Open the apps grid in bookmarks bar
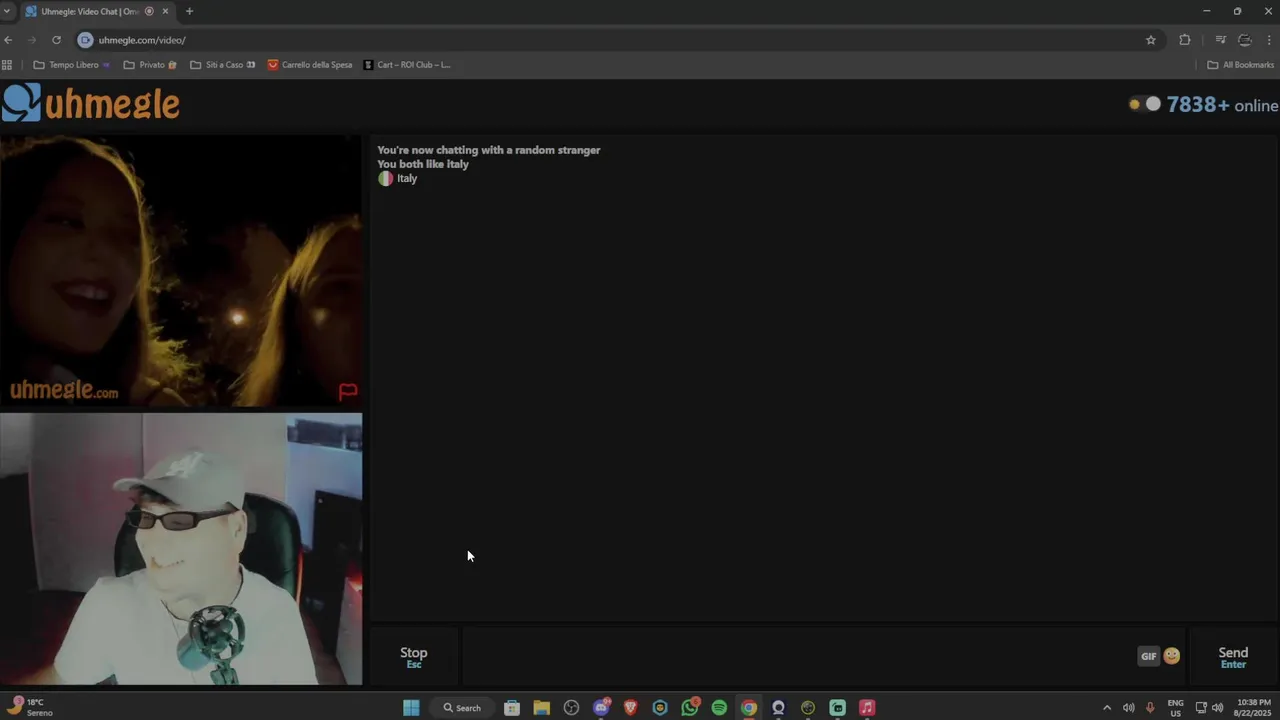Viewport: 1280px width, 720px height. click(x=7, y=65)
